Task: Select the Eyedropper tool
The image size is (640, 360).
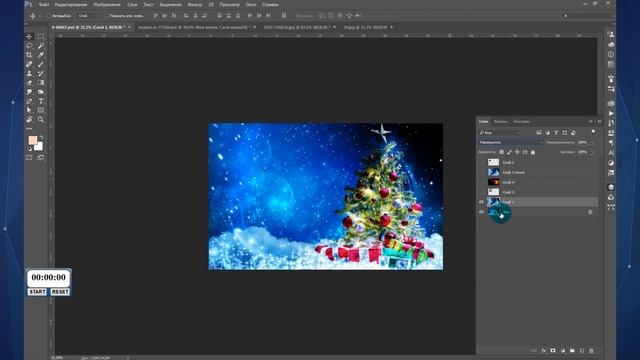Action: pos(41,55)
